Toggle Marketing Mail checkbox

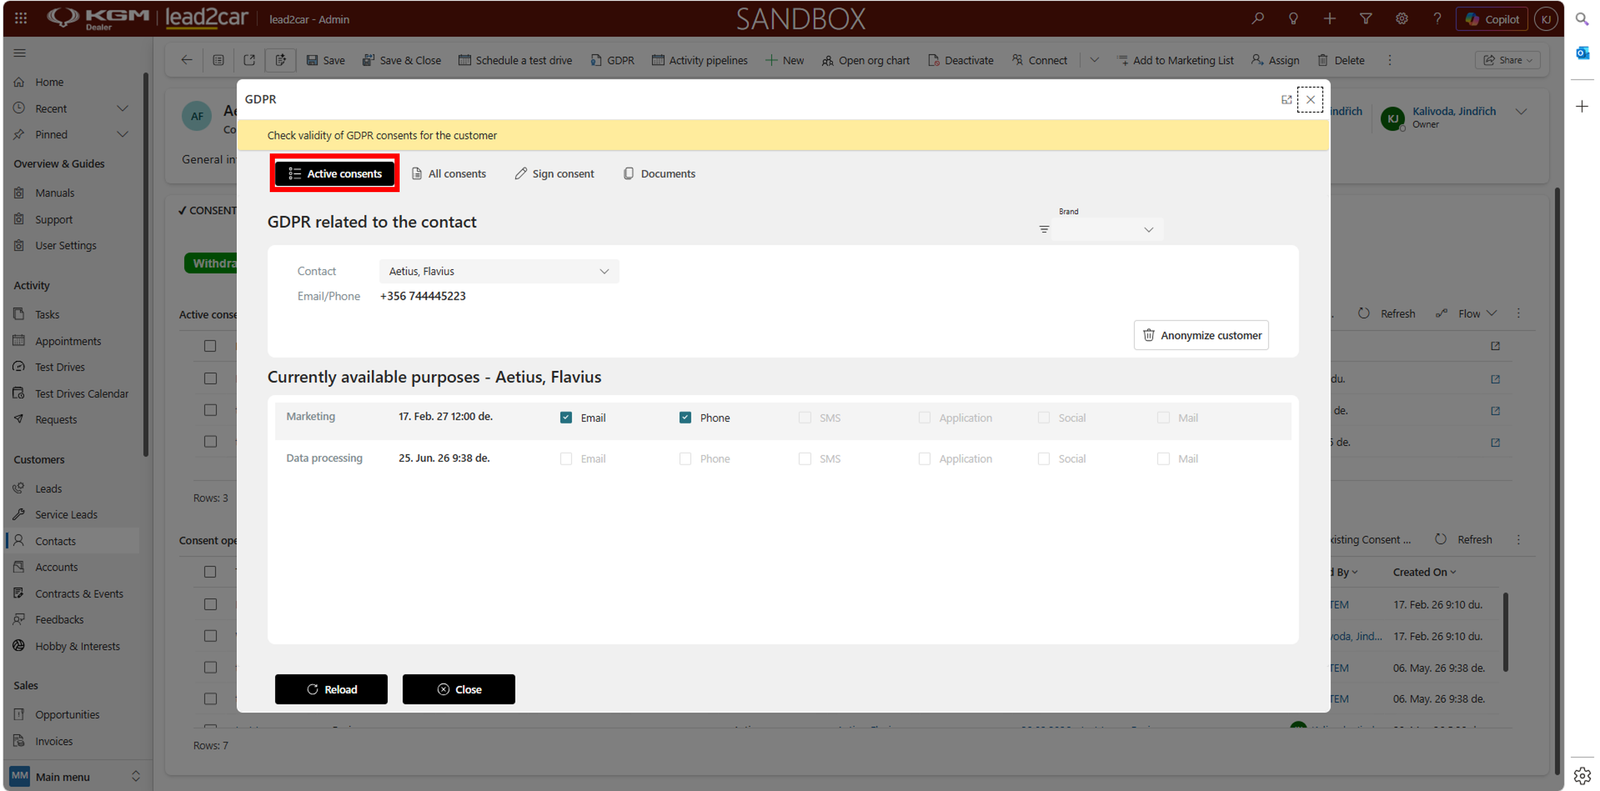coord(1163,417)
